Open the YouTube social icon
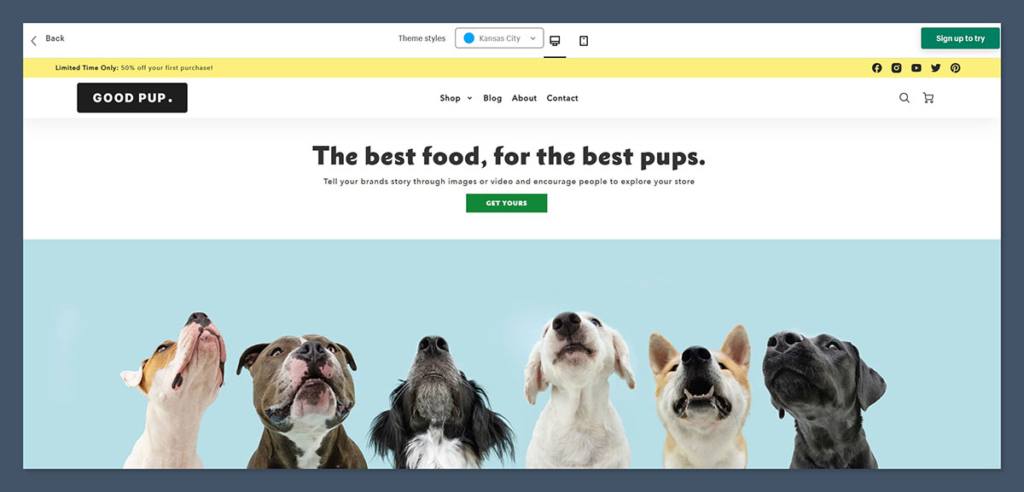The image size is (1024, 492). (x=916, y=68)
